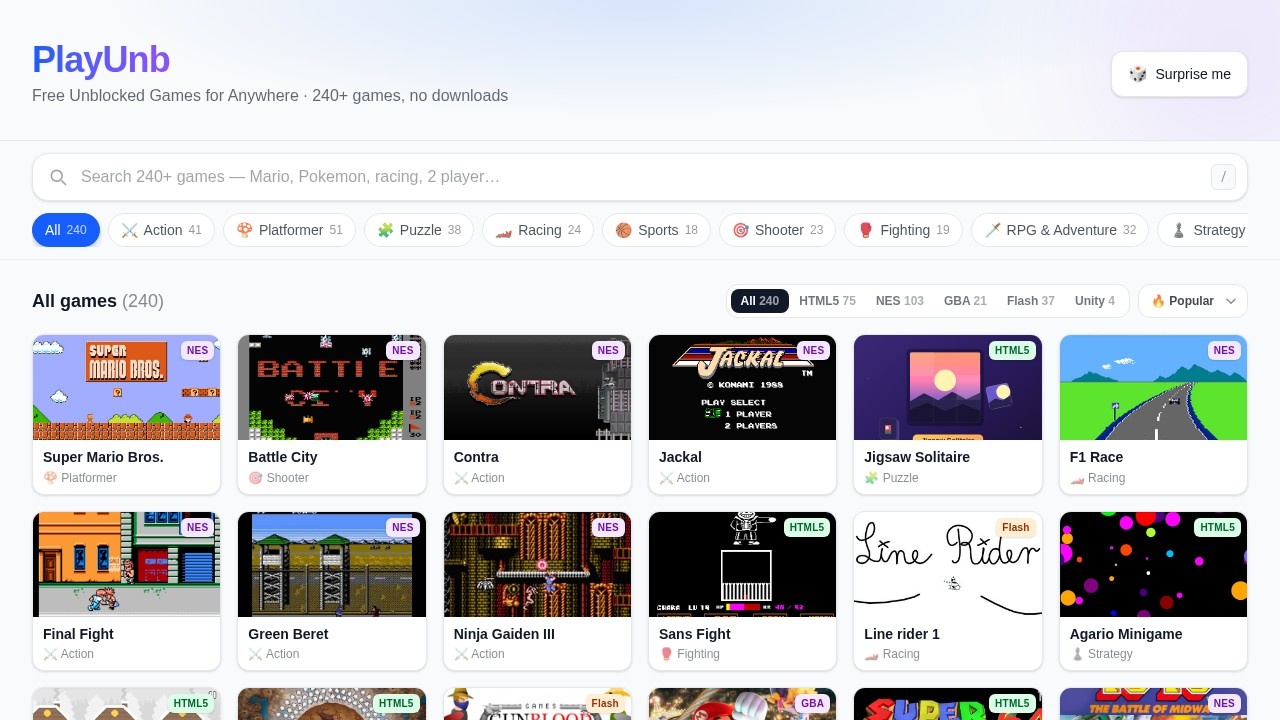
Task: Open Line rider 1 game thumbnail
Action: click(948, 565)
